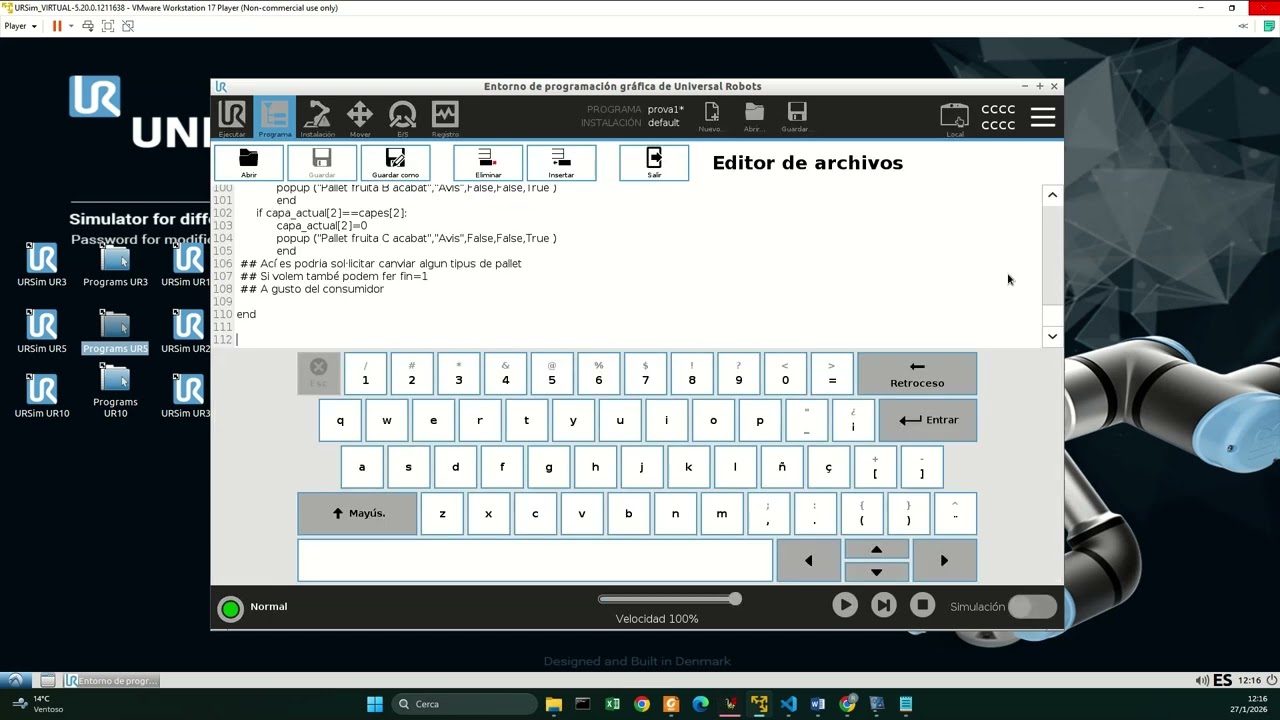Tap the down arrow cursor key
This screenshot has height=720, width=1280.
click(x=876, y=572)
